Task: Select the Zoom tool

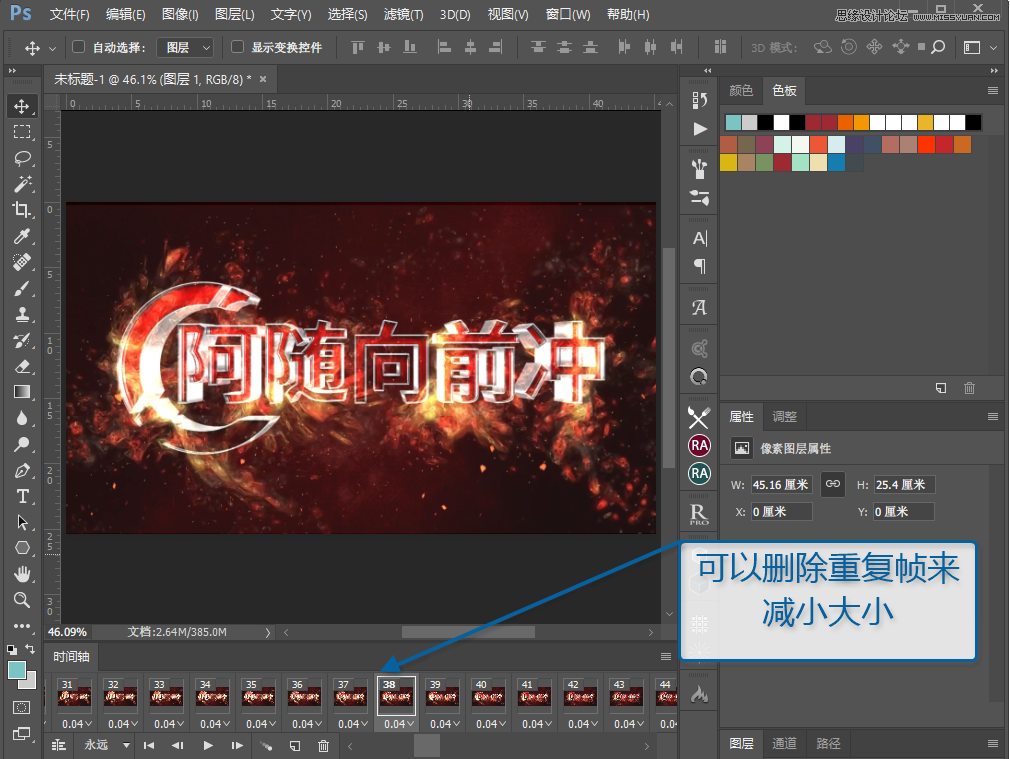Action: (22, 601)
